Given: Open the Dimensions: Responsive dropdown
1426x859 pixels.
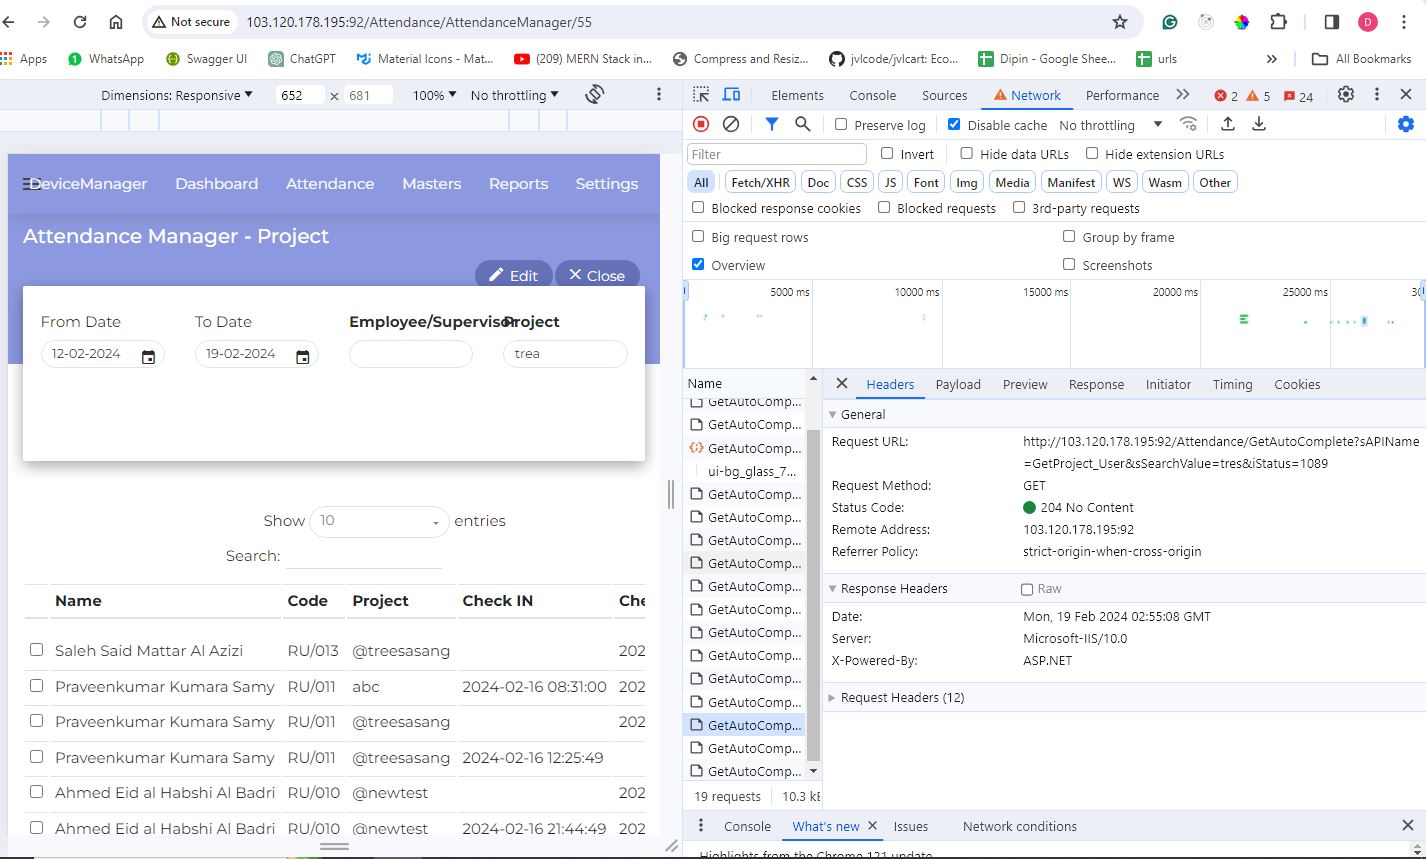Looking at the screenshot, I should [177, 95].
